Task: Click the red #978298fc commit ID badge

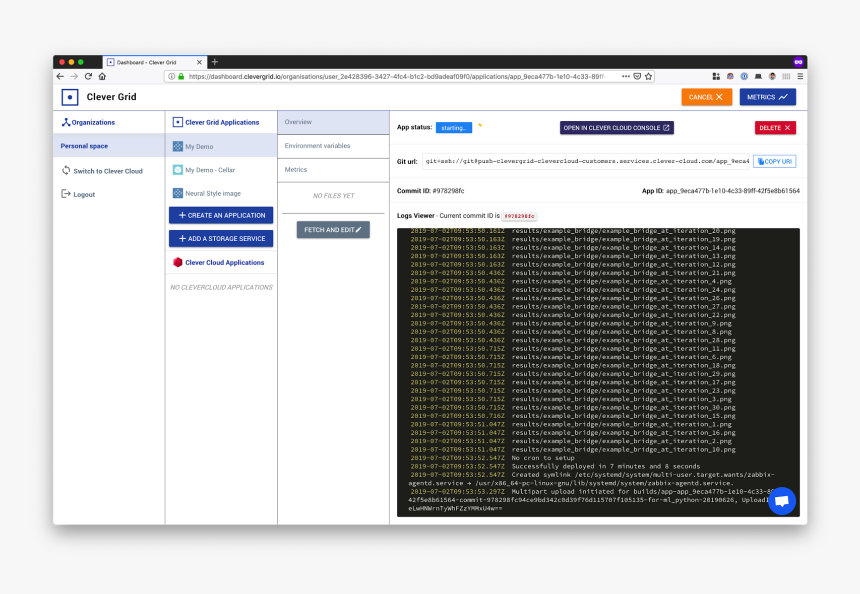Action: (x=519, y=216)
